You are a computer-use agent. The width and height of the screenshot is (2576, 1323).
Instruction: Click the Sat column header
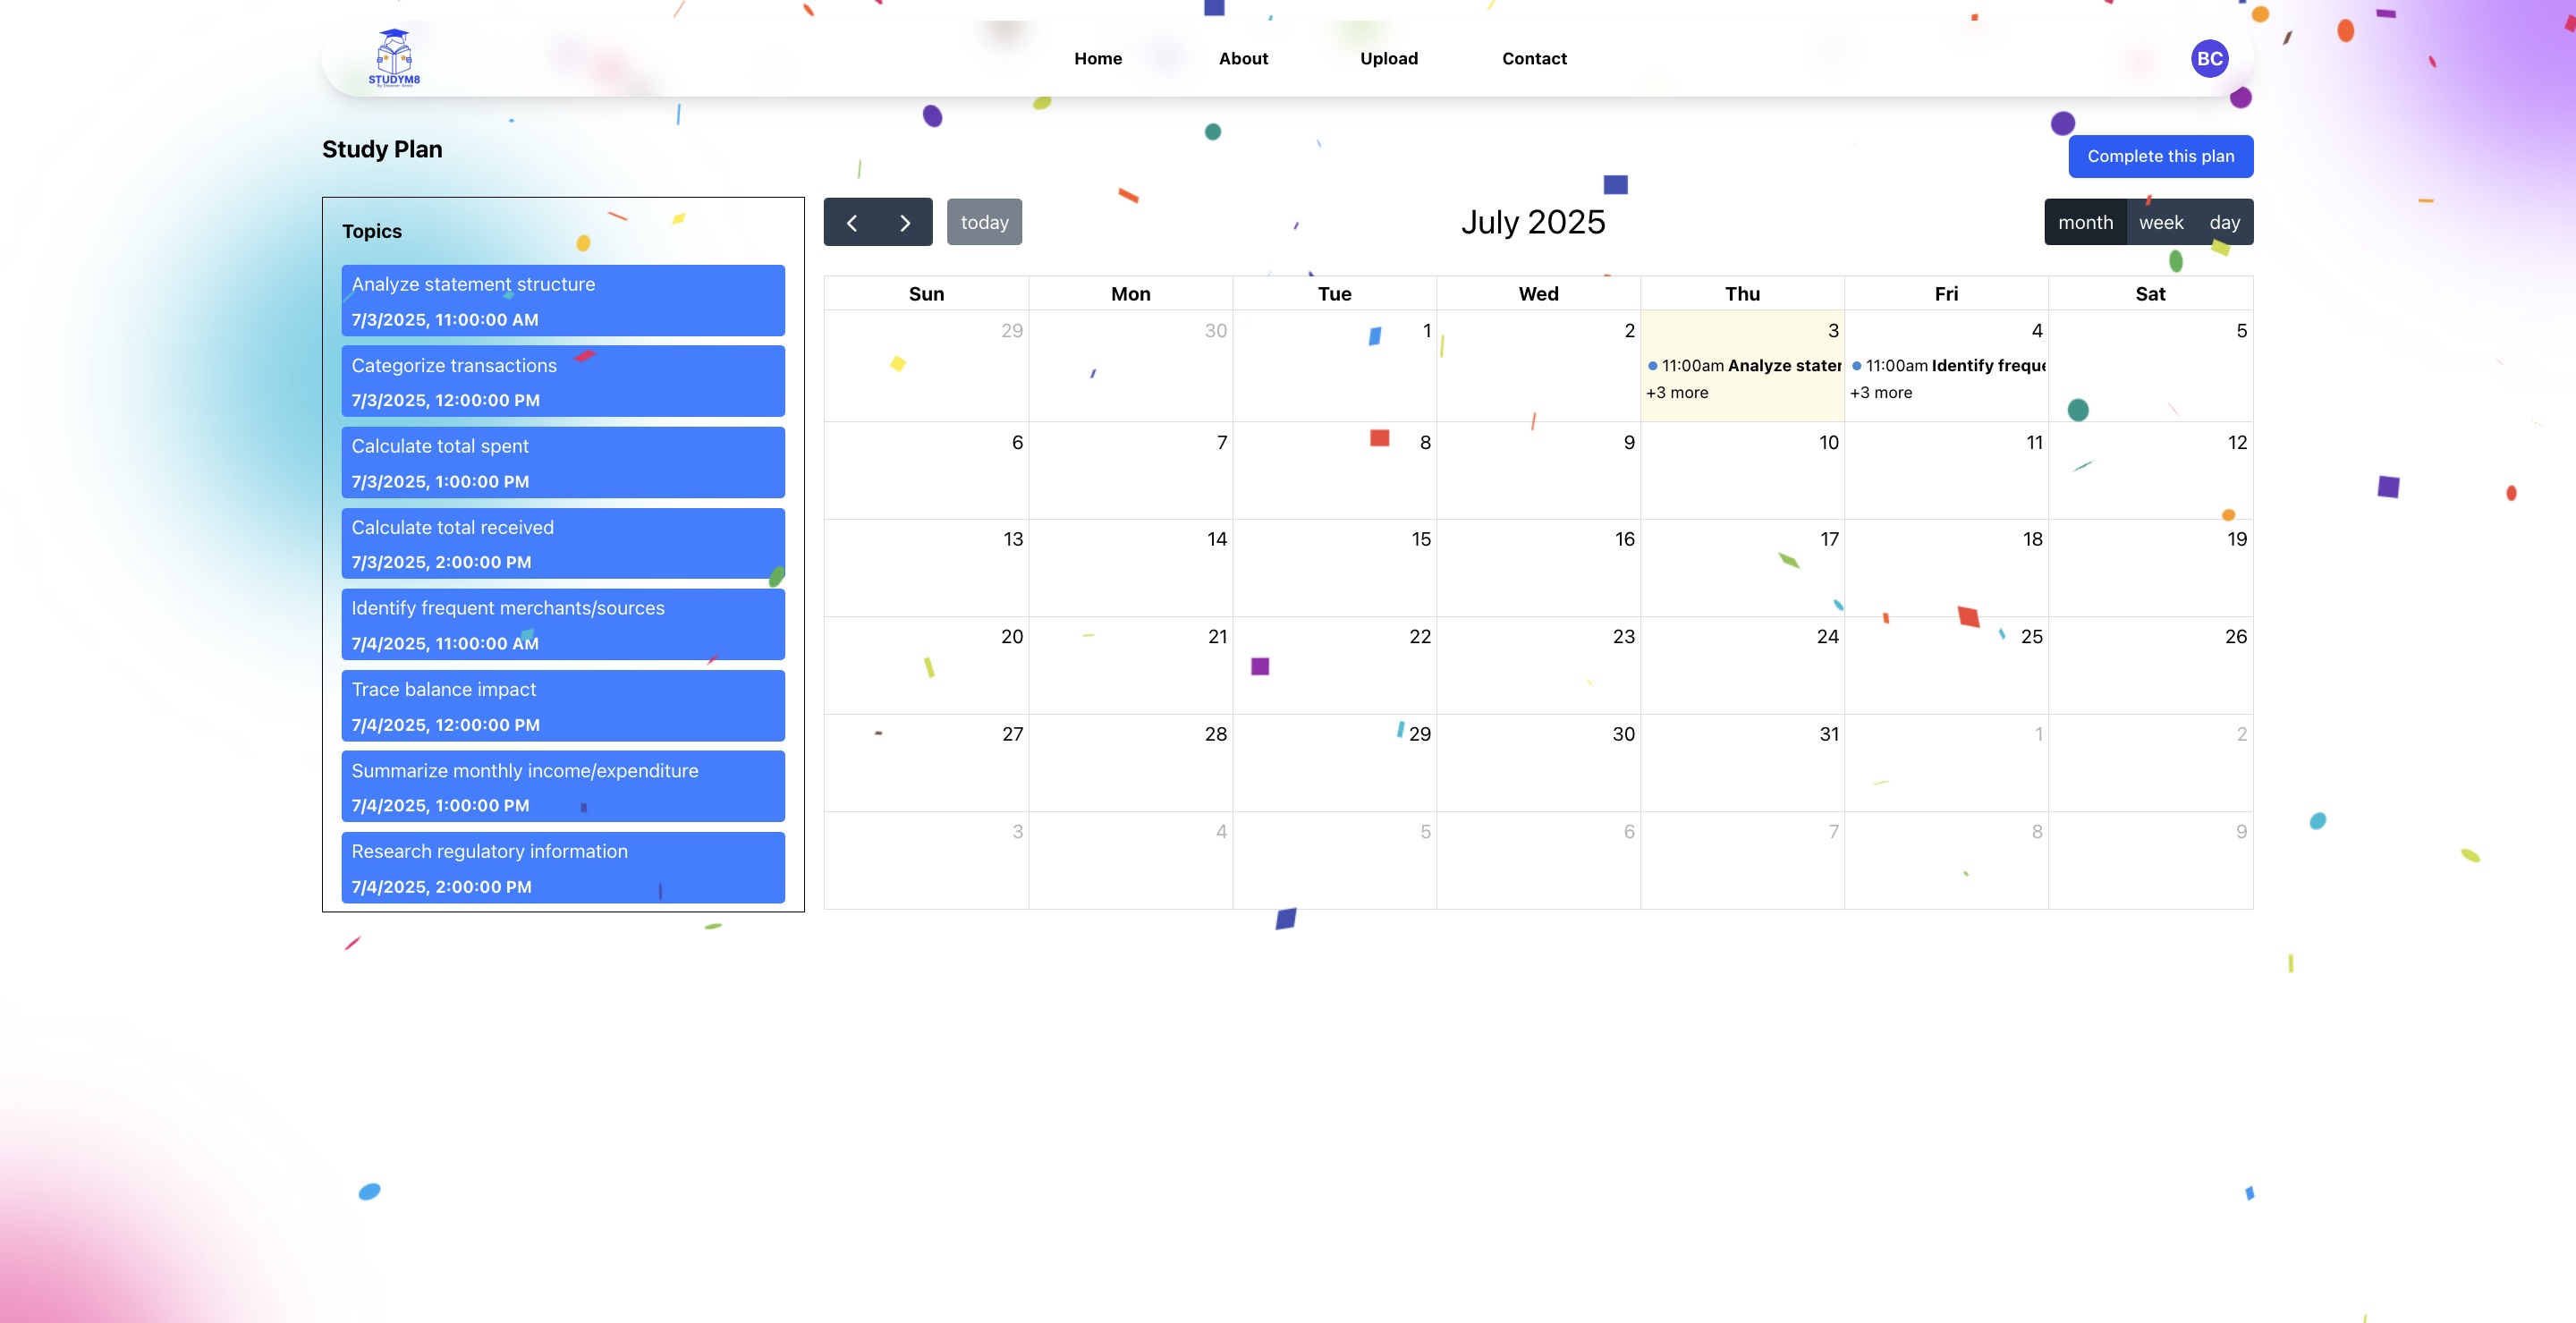(2150, 294)
